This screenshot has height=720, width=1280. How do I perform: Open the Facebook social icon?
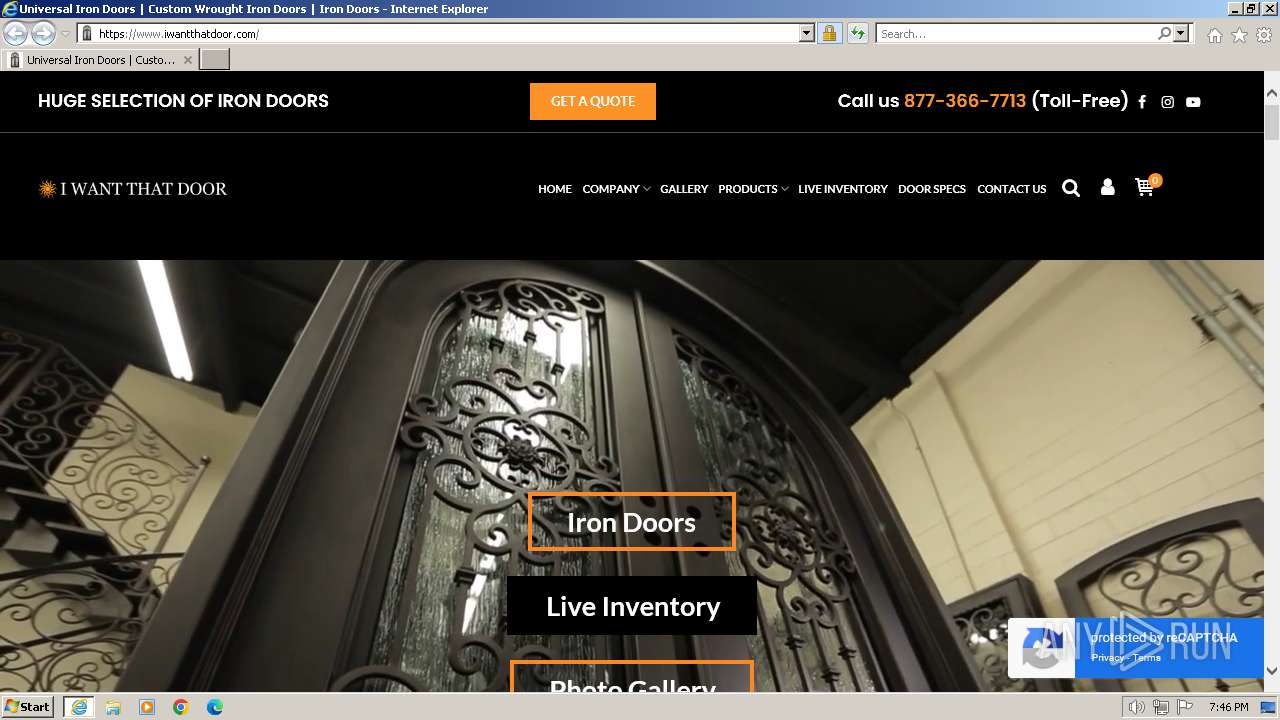coord(1142,102)
